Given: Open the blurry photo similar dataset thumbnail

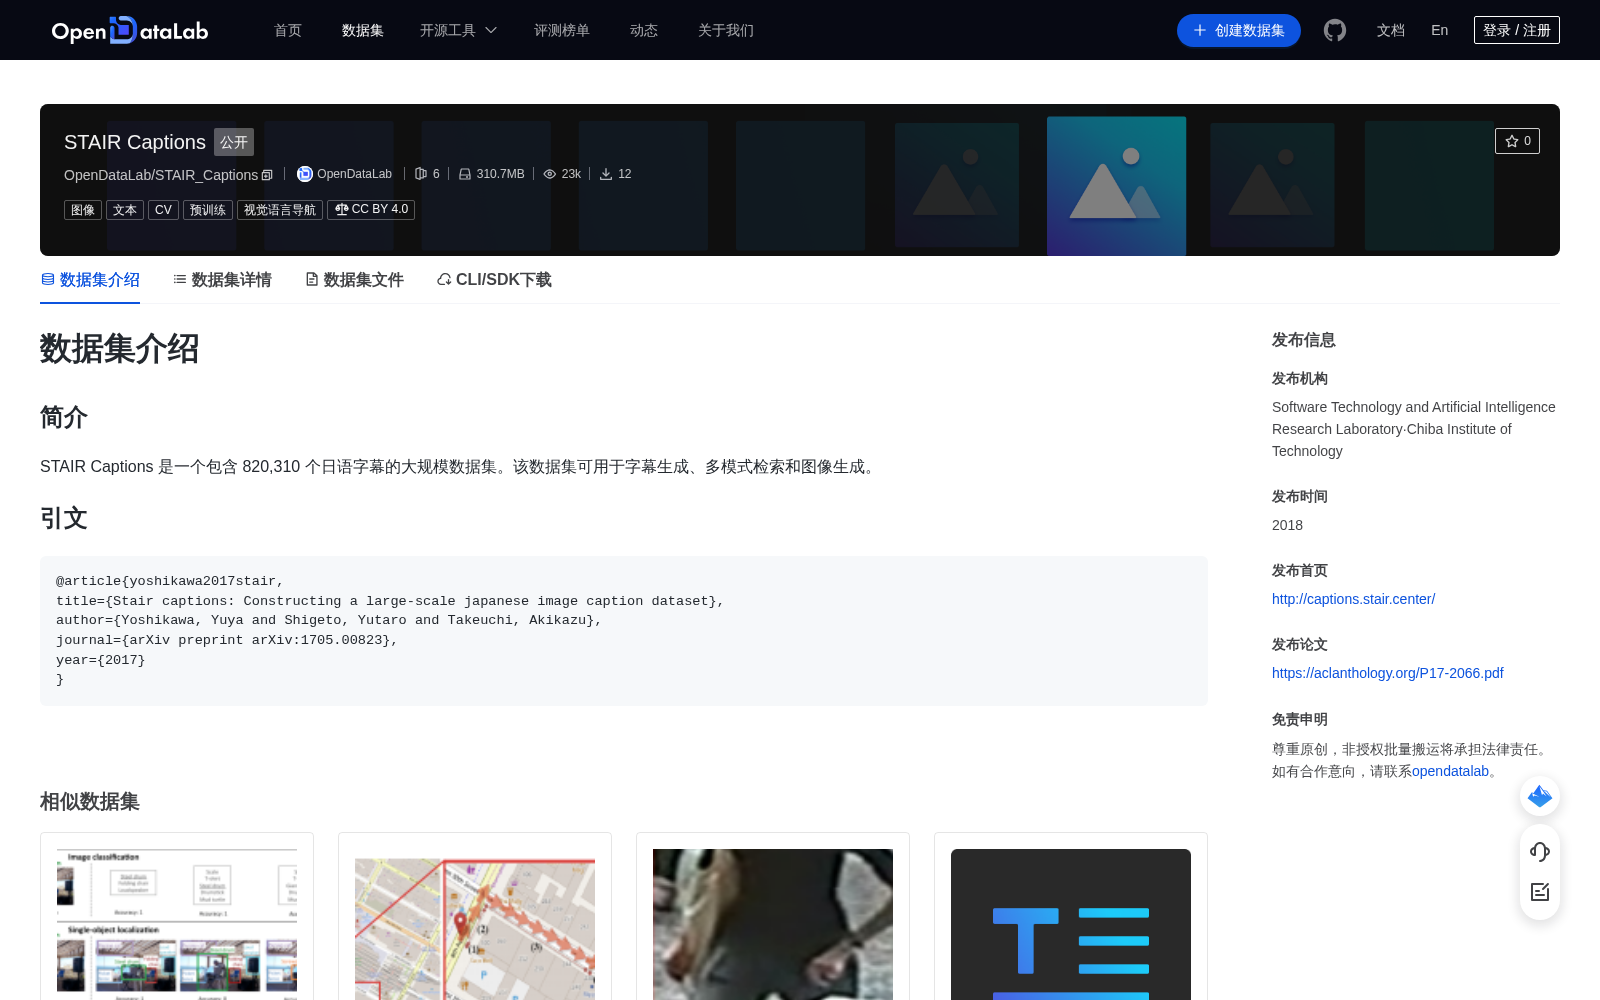Looking at the screenshot, I should click(773, 924).
